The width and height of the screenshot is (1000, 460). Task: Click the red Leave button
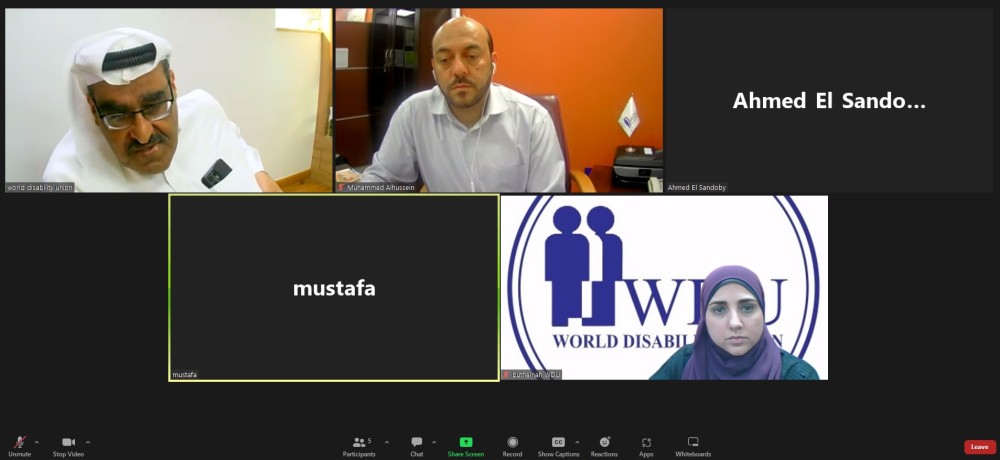click(980, 447)
